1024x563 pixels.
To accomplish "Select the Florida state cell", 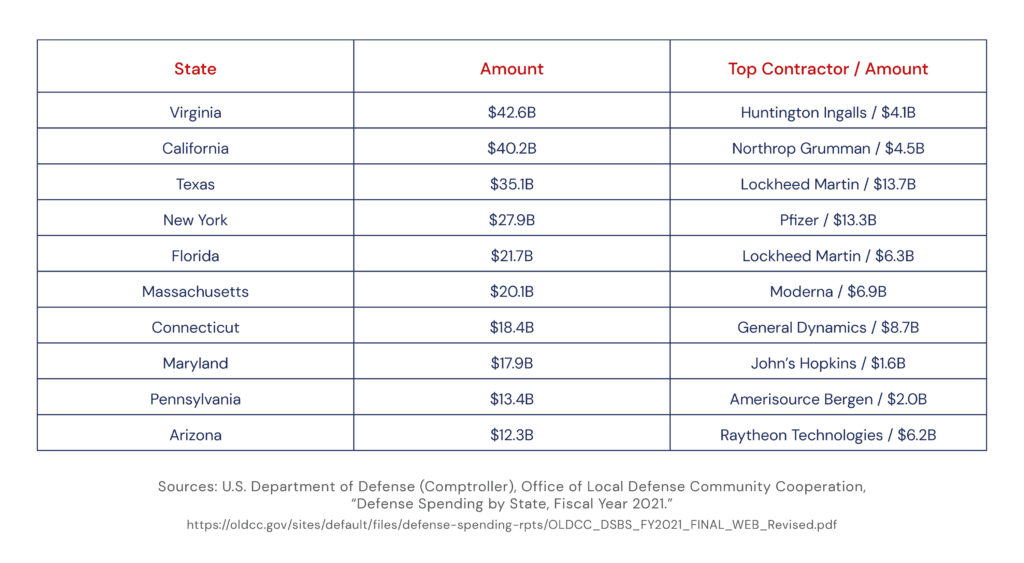I will [x=195, y=256].
